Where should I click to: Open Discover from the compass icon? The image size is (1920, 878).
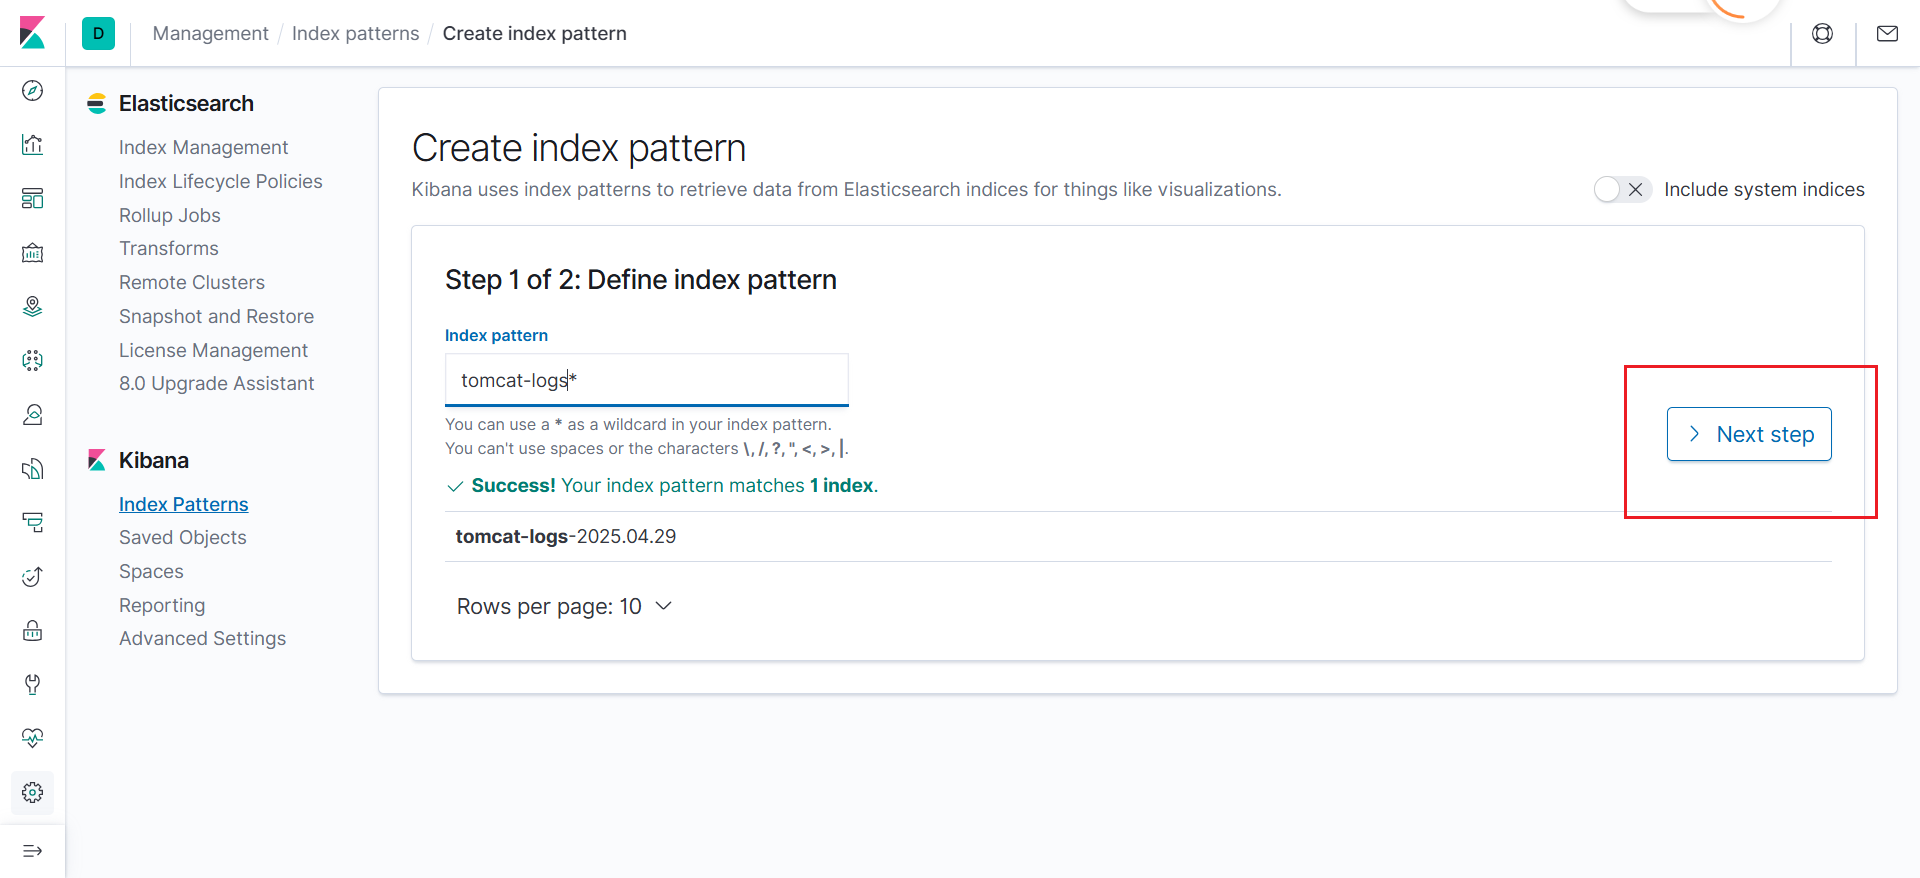32,91
